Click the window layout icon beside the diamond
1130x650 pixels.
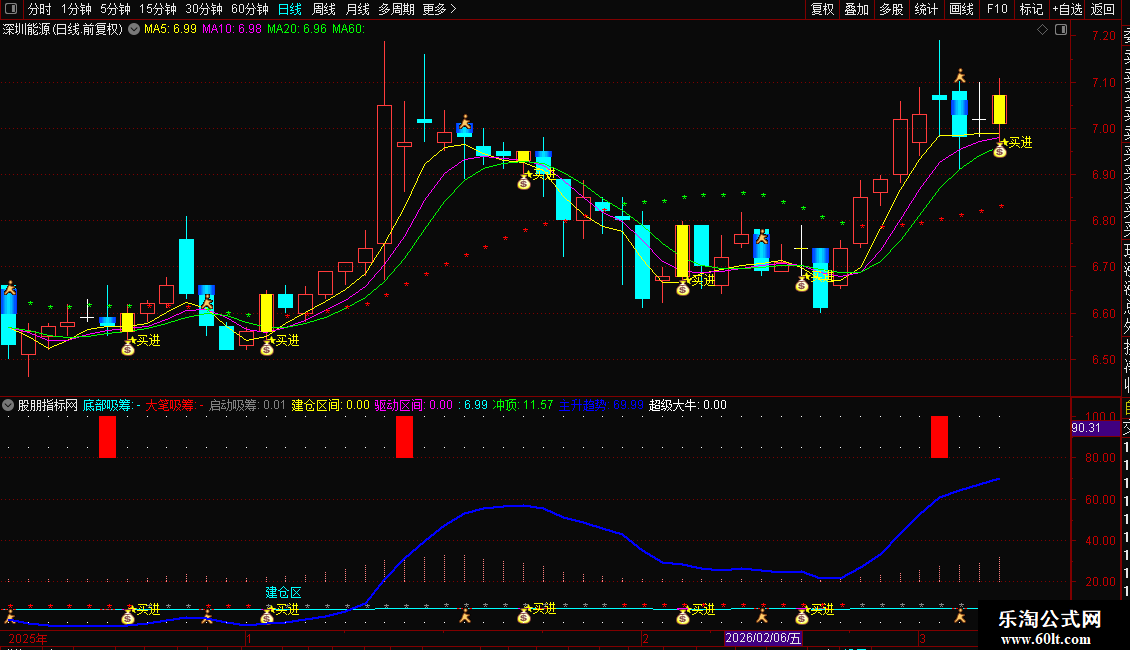tap(1061, 30)
